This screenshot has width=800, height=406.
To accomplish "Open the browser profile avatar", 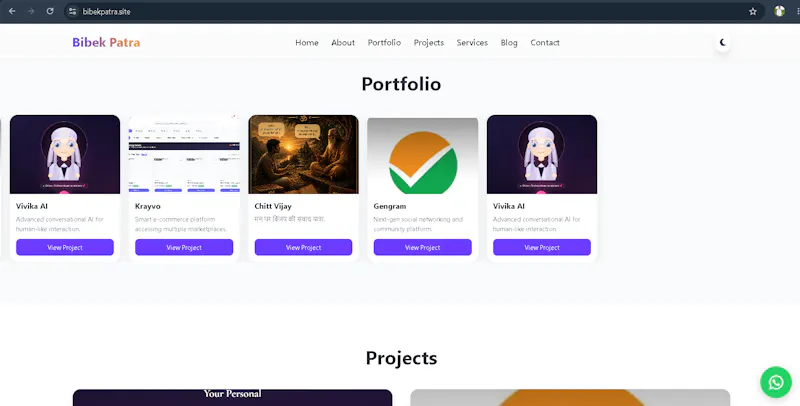I will point(779,11).
